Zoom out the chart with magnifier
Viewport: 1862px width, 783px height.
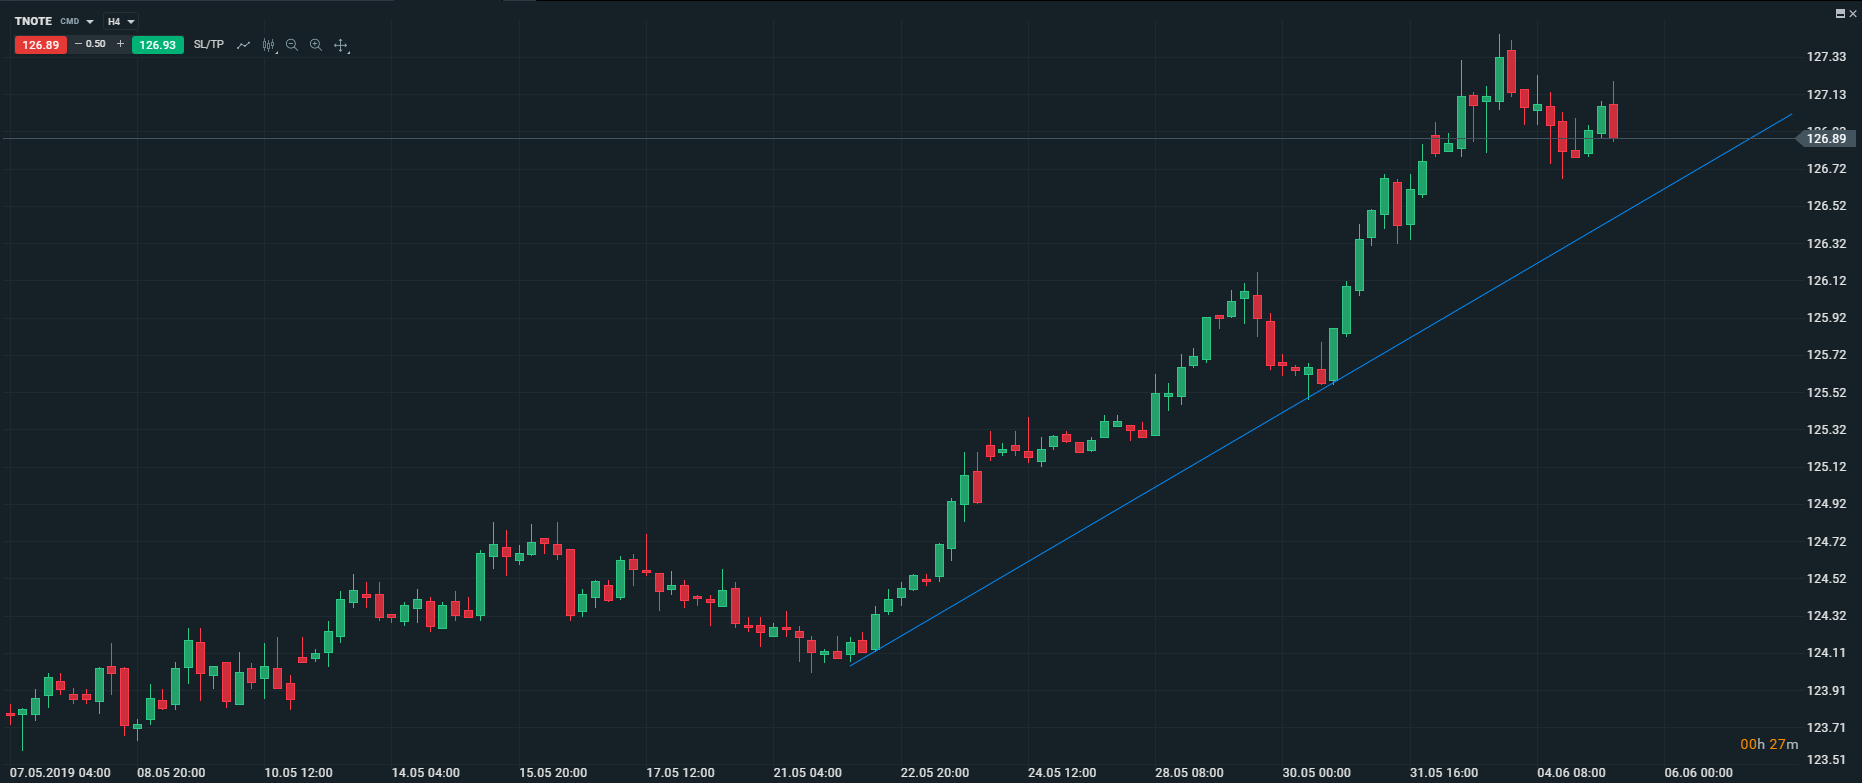pos(292,45)
